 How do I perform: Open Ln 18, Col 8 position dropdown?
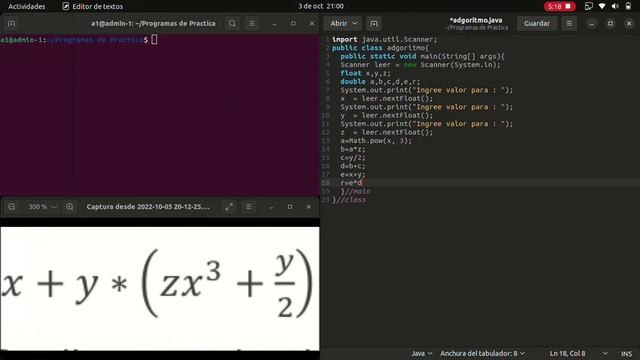pos(579,353)
